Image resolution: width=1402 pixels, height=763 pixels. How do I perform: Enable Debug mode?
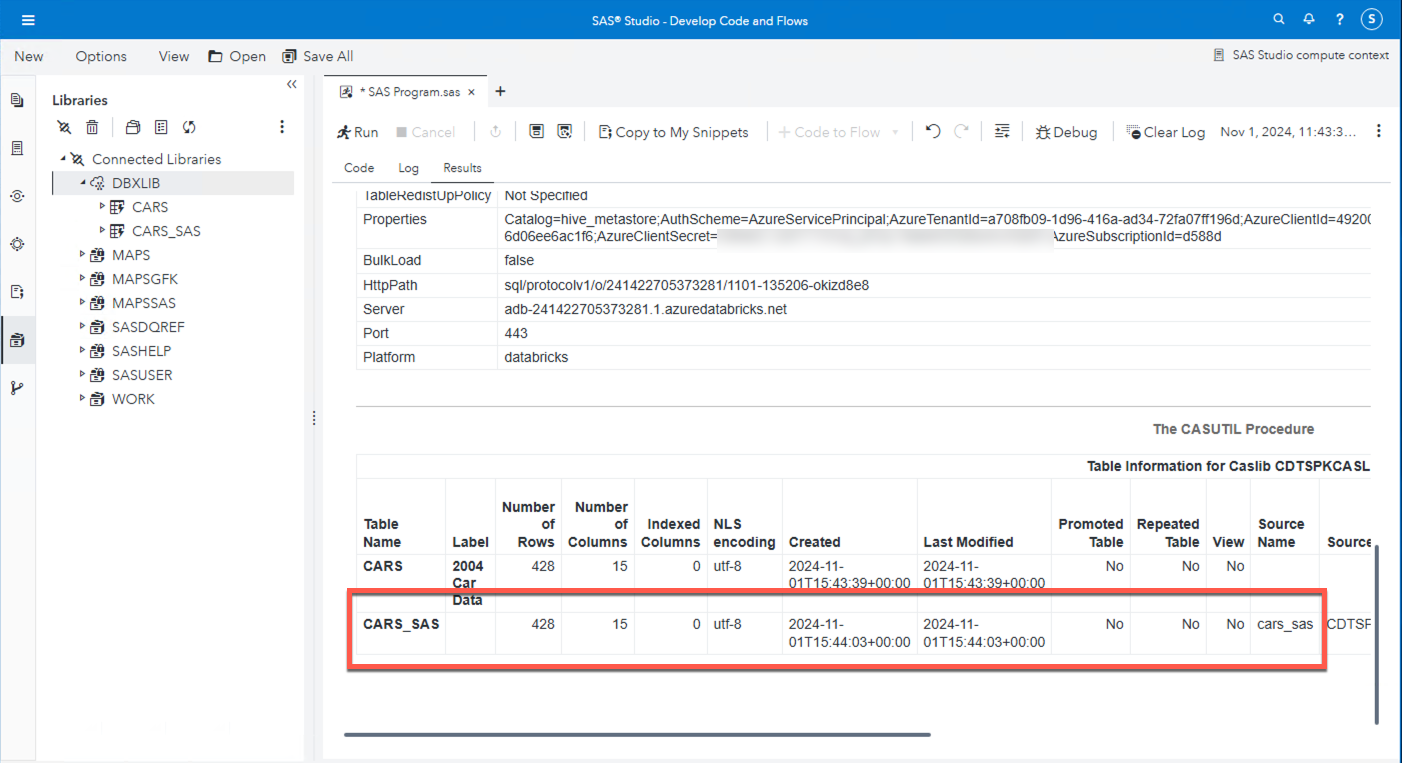pyautogui.click(x=1065, y=131)
